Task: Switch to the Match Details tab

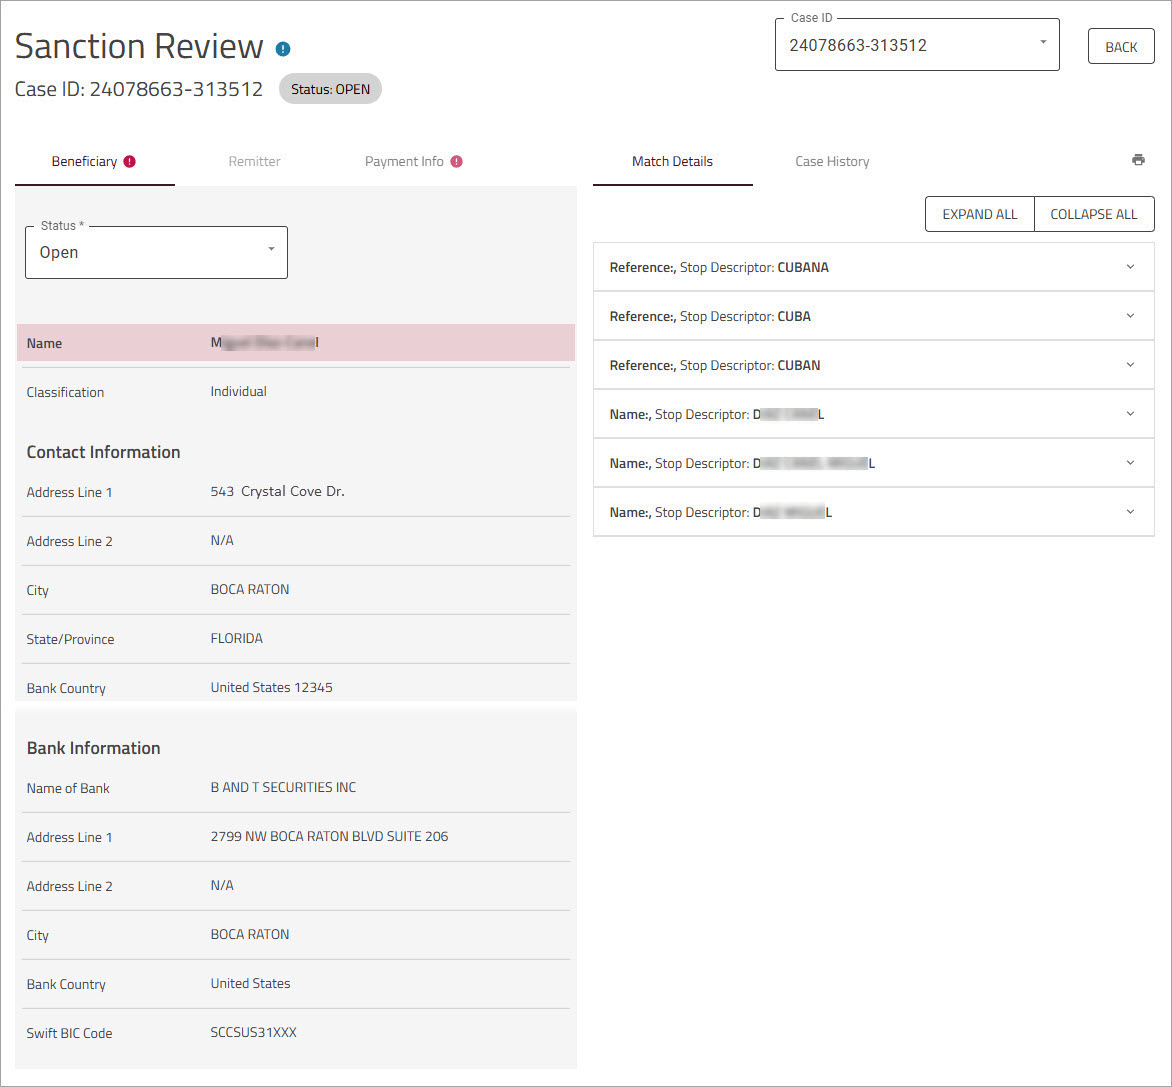Action: (672, 160)
